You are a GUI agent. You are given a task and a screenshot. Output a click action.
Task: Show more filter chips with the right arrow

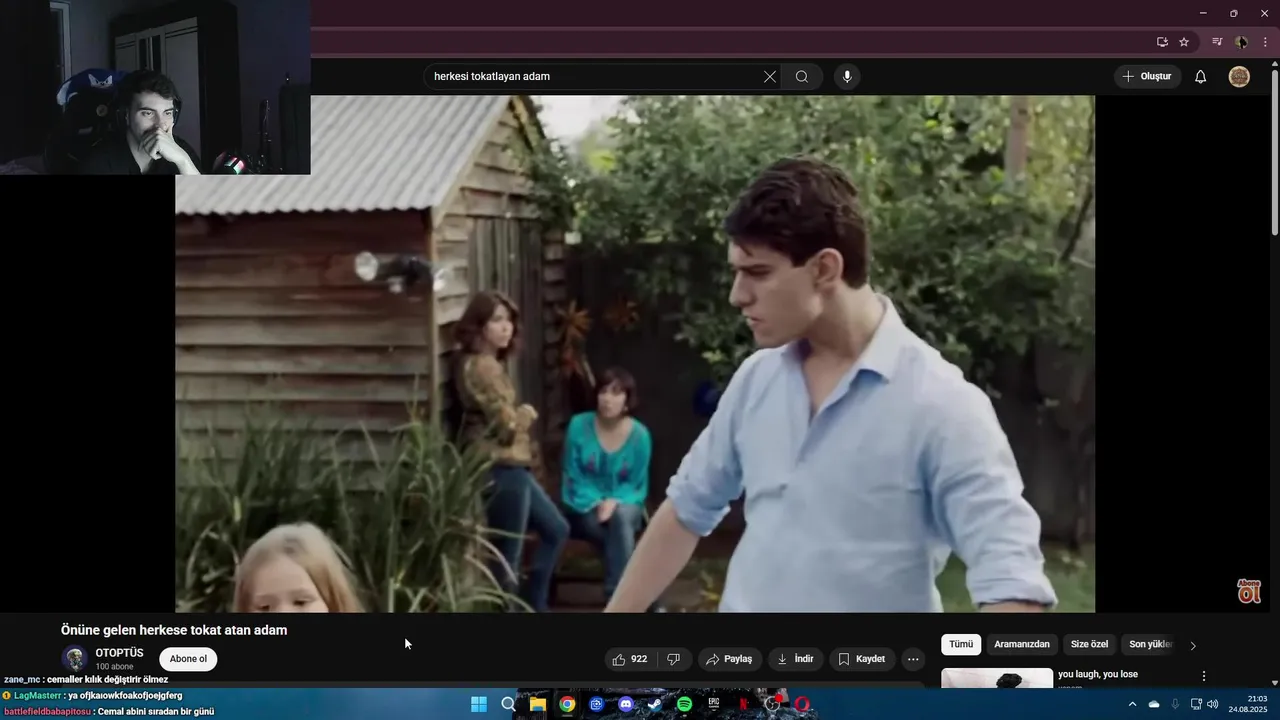click(x=1192, y=646)
